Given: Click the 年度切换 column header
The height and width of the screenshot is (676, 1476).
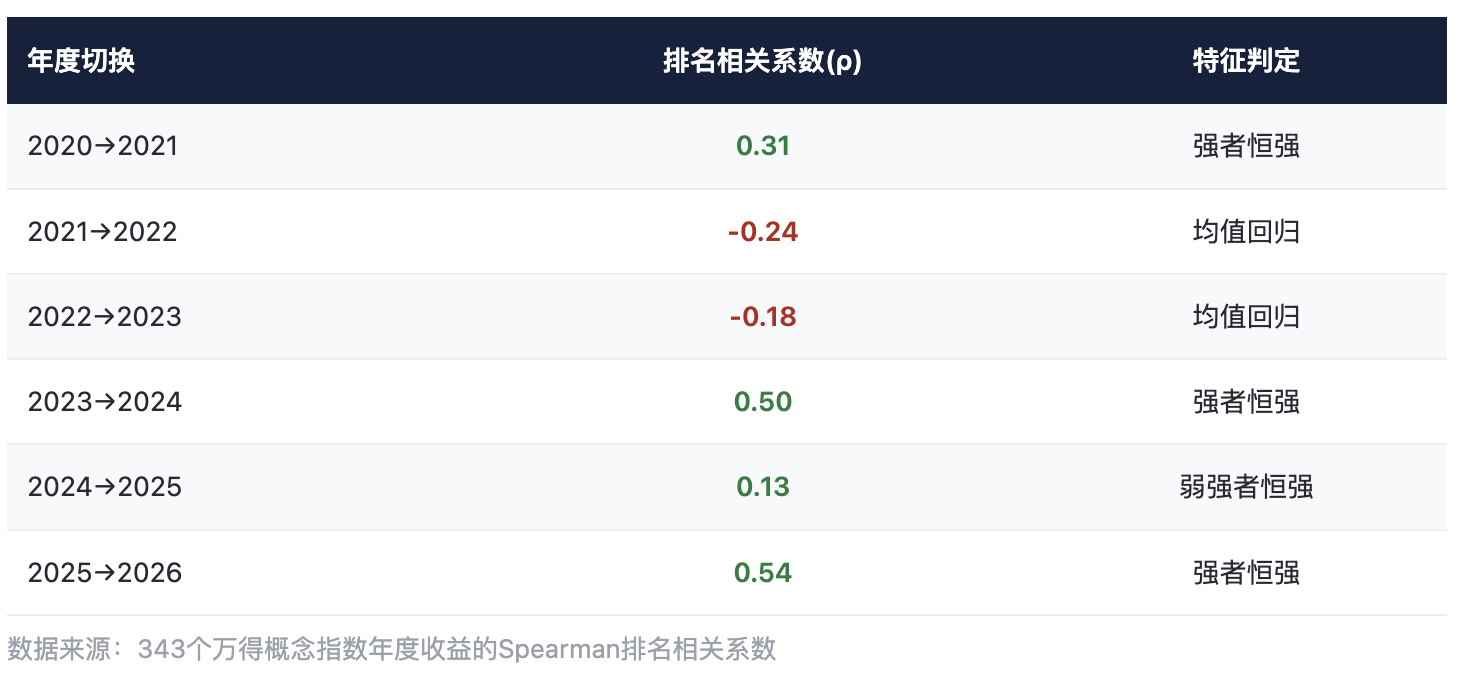Looking at the screenshot, I should pyautogui.click(x=81, y=61).
